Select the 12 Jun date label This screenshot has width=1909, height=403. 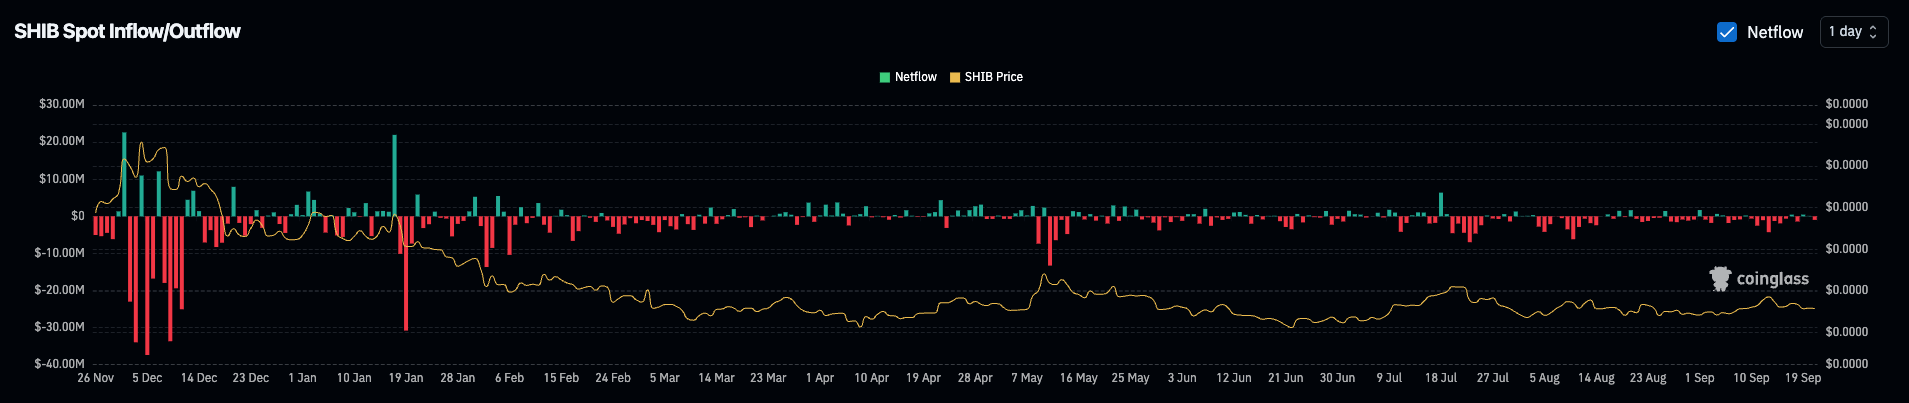1234,378
